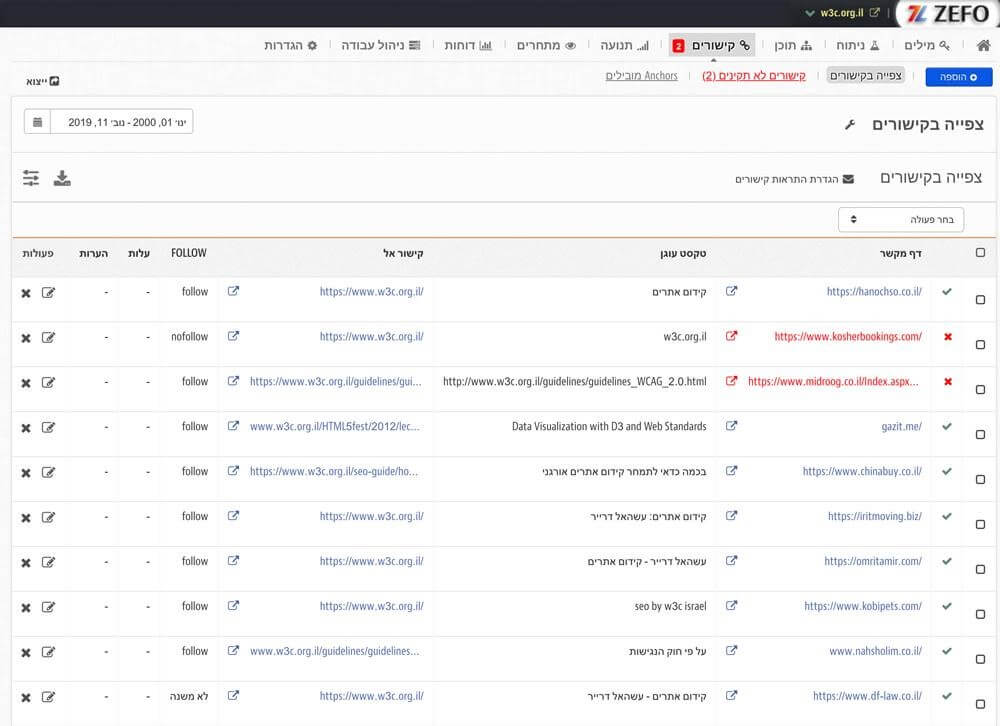Delete the df-law.co.il link row

pyautogui.click(x=26, y=698)
